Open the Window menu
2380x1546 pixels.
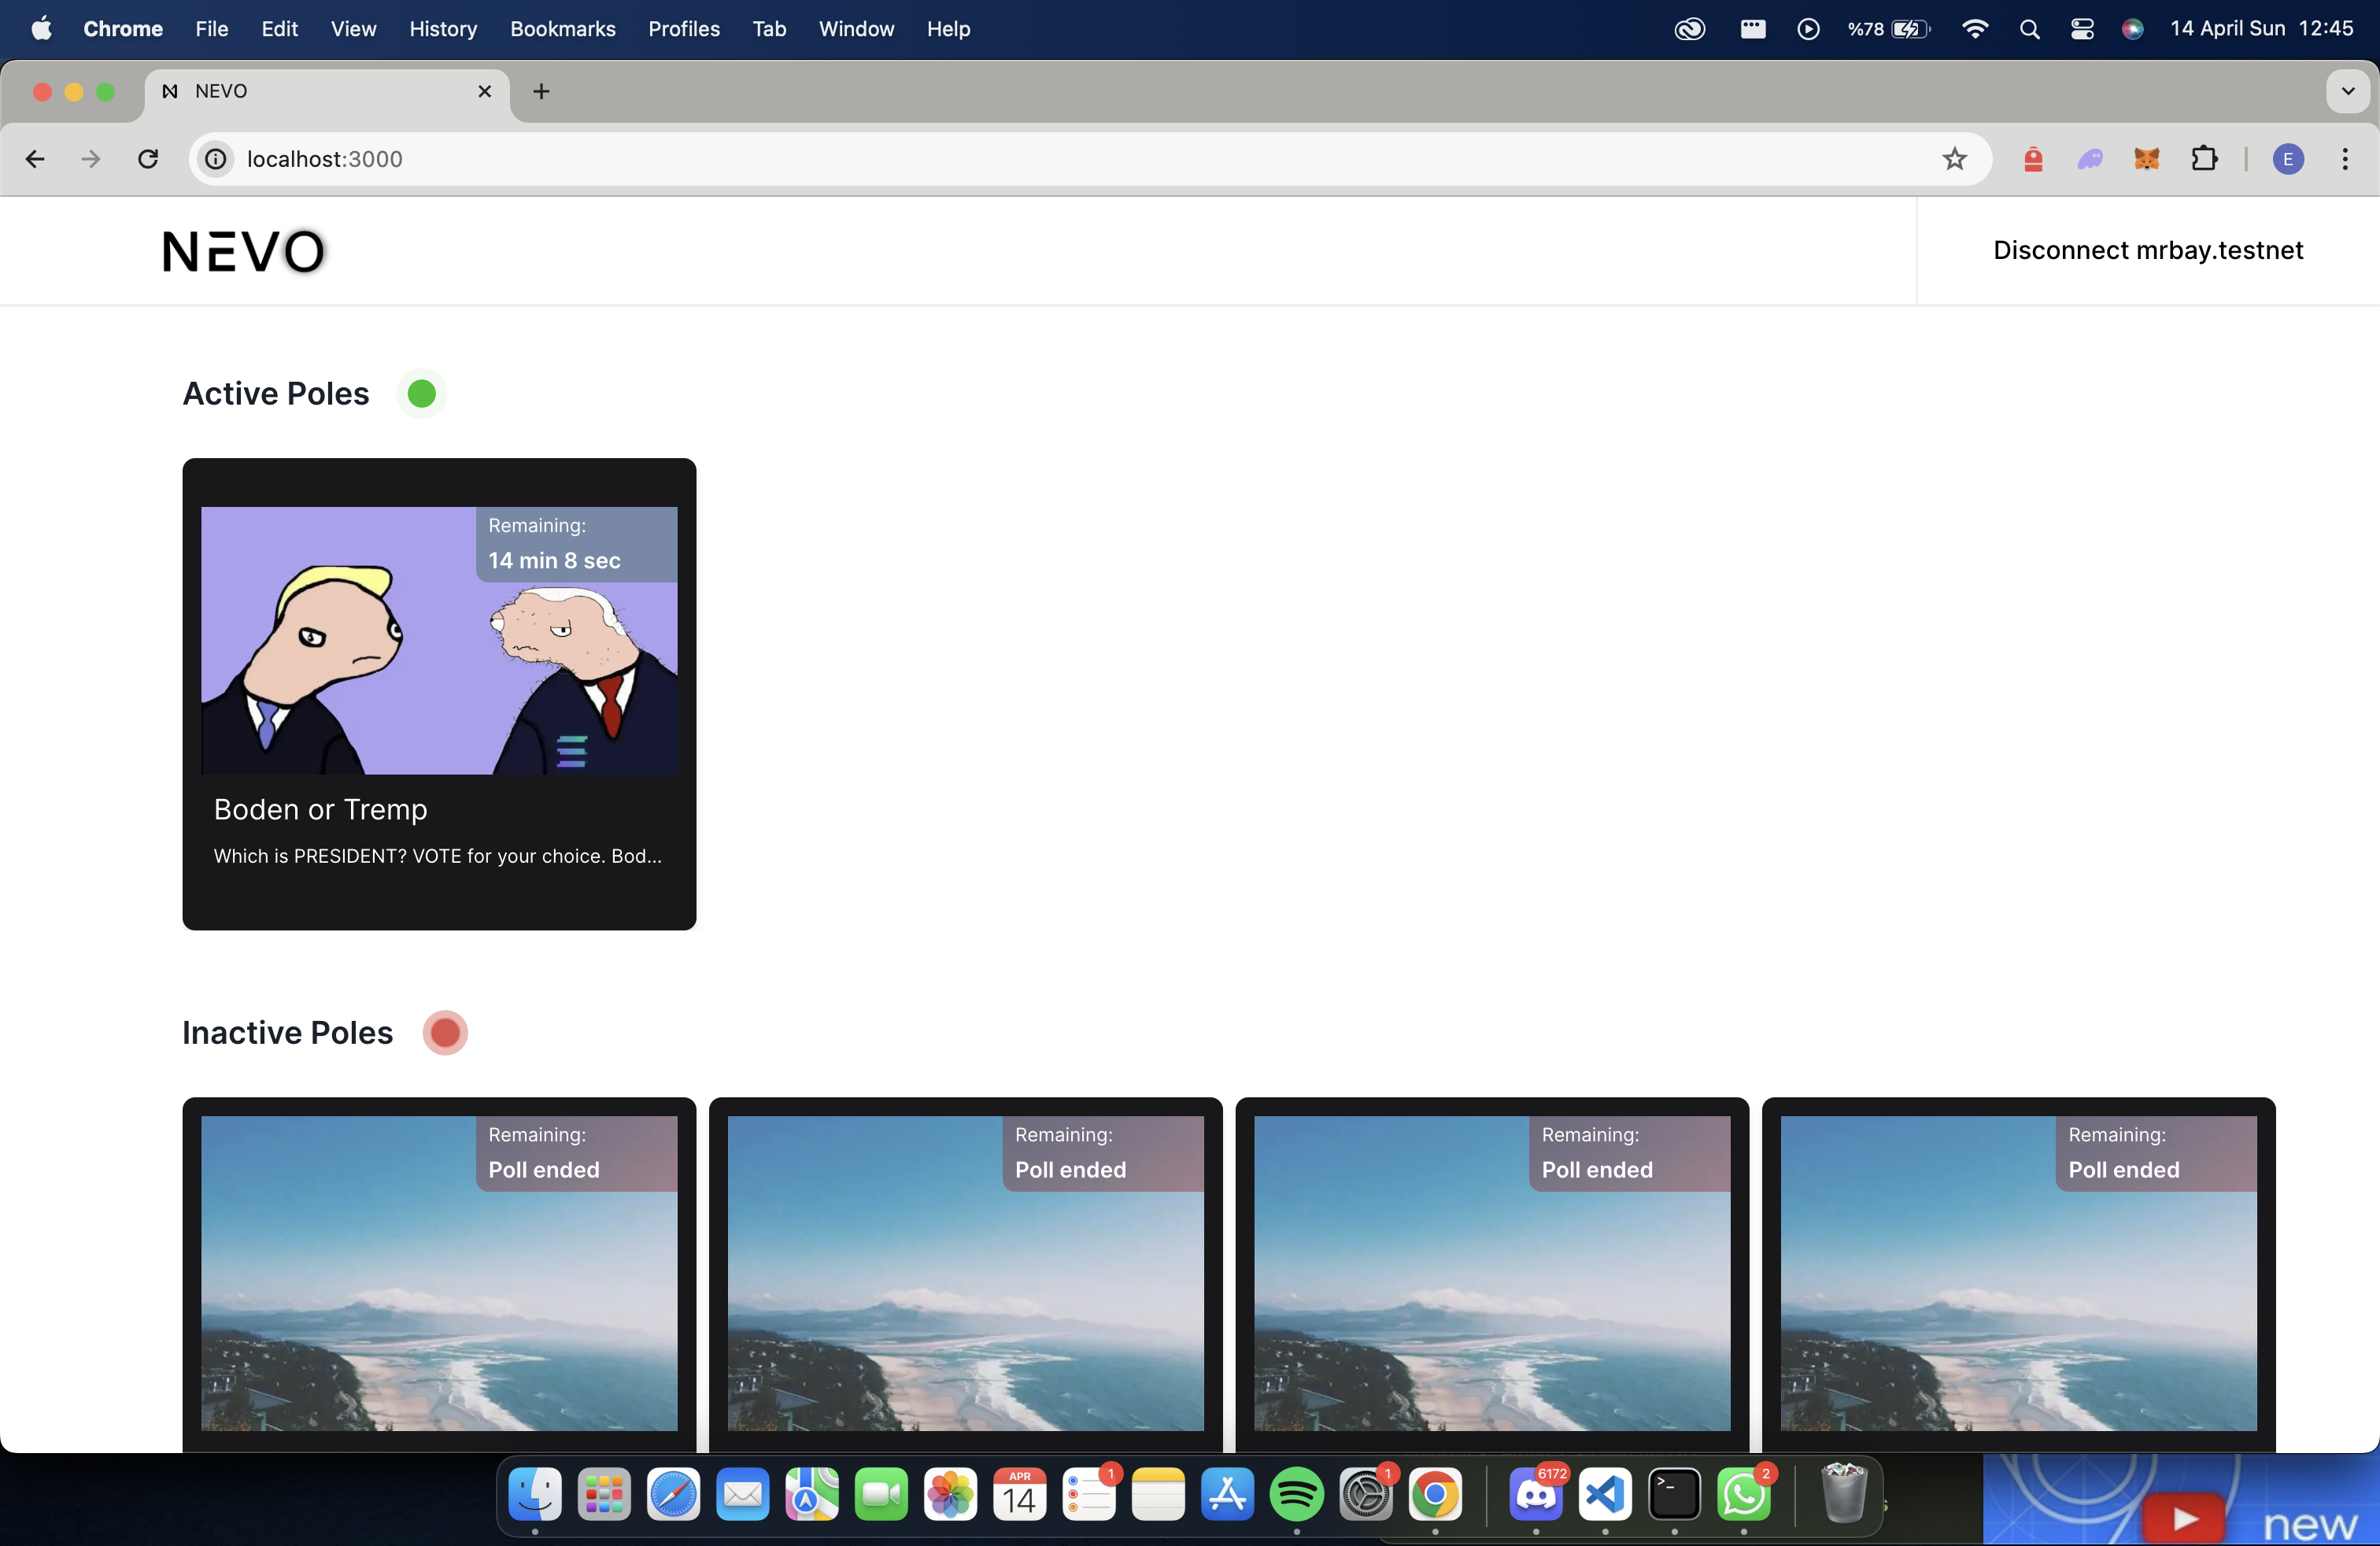click(856, 29)
